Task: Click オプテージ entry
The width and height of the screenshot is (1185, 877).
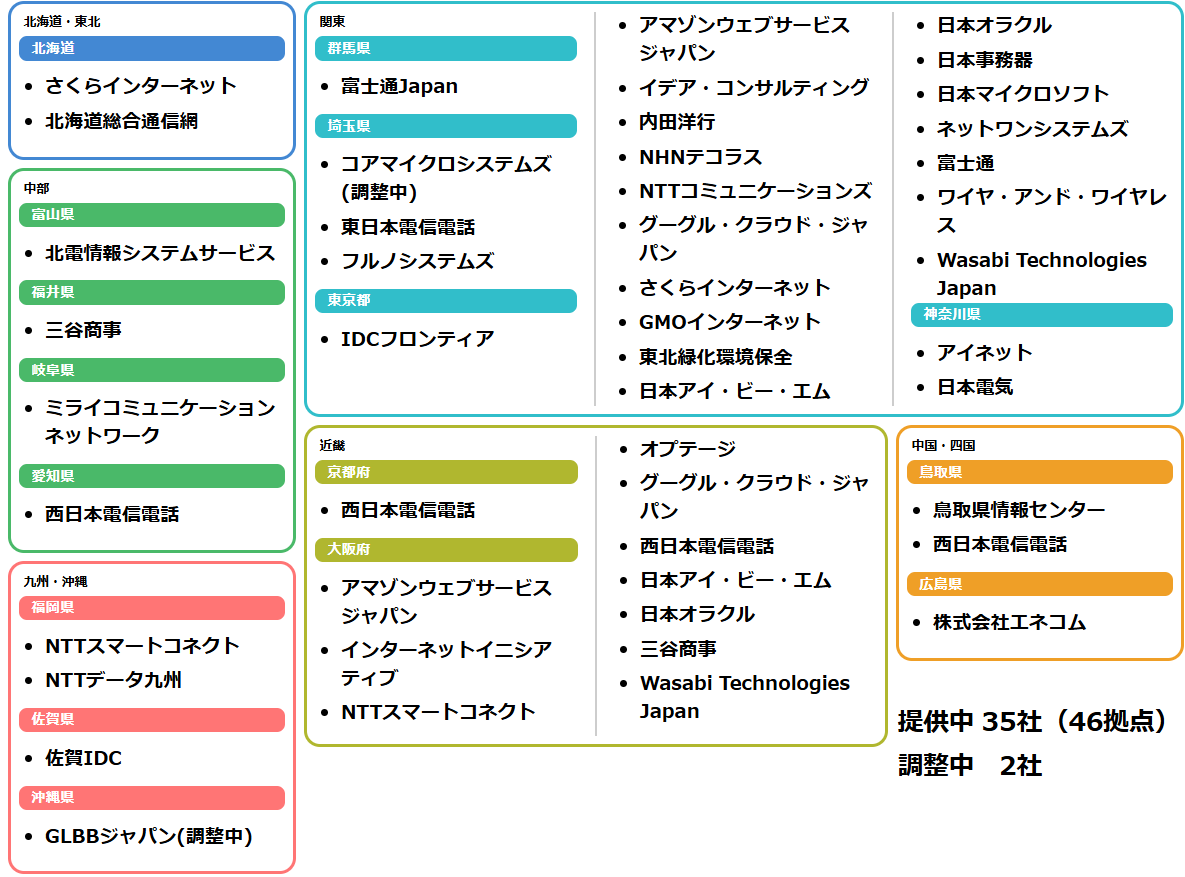Action: 688,449
